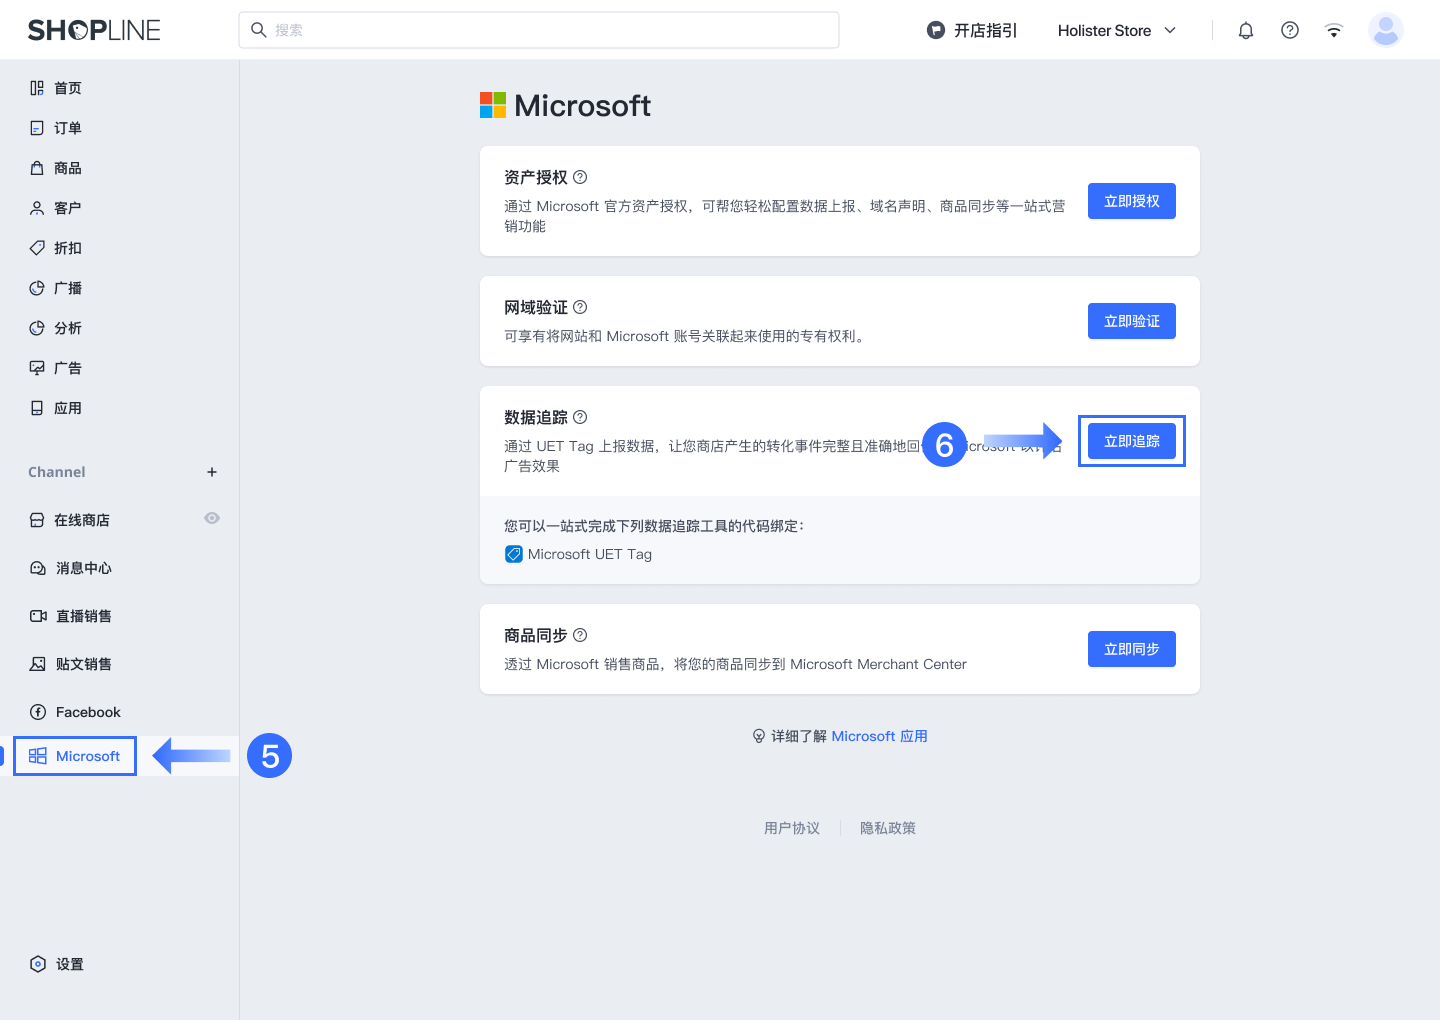Click the lightbulb icon beside 详细了解

759,736
